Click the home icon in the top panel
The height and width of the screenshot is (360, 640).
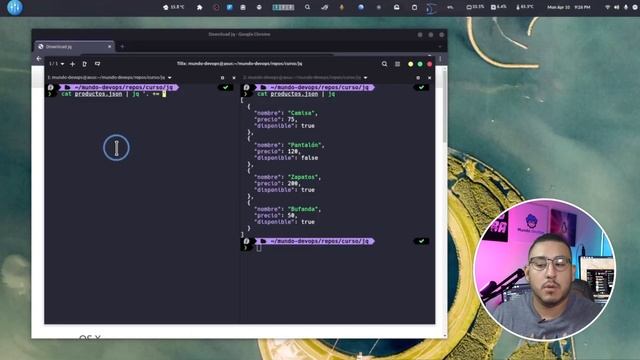point(200,7)
